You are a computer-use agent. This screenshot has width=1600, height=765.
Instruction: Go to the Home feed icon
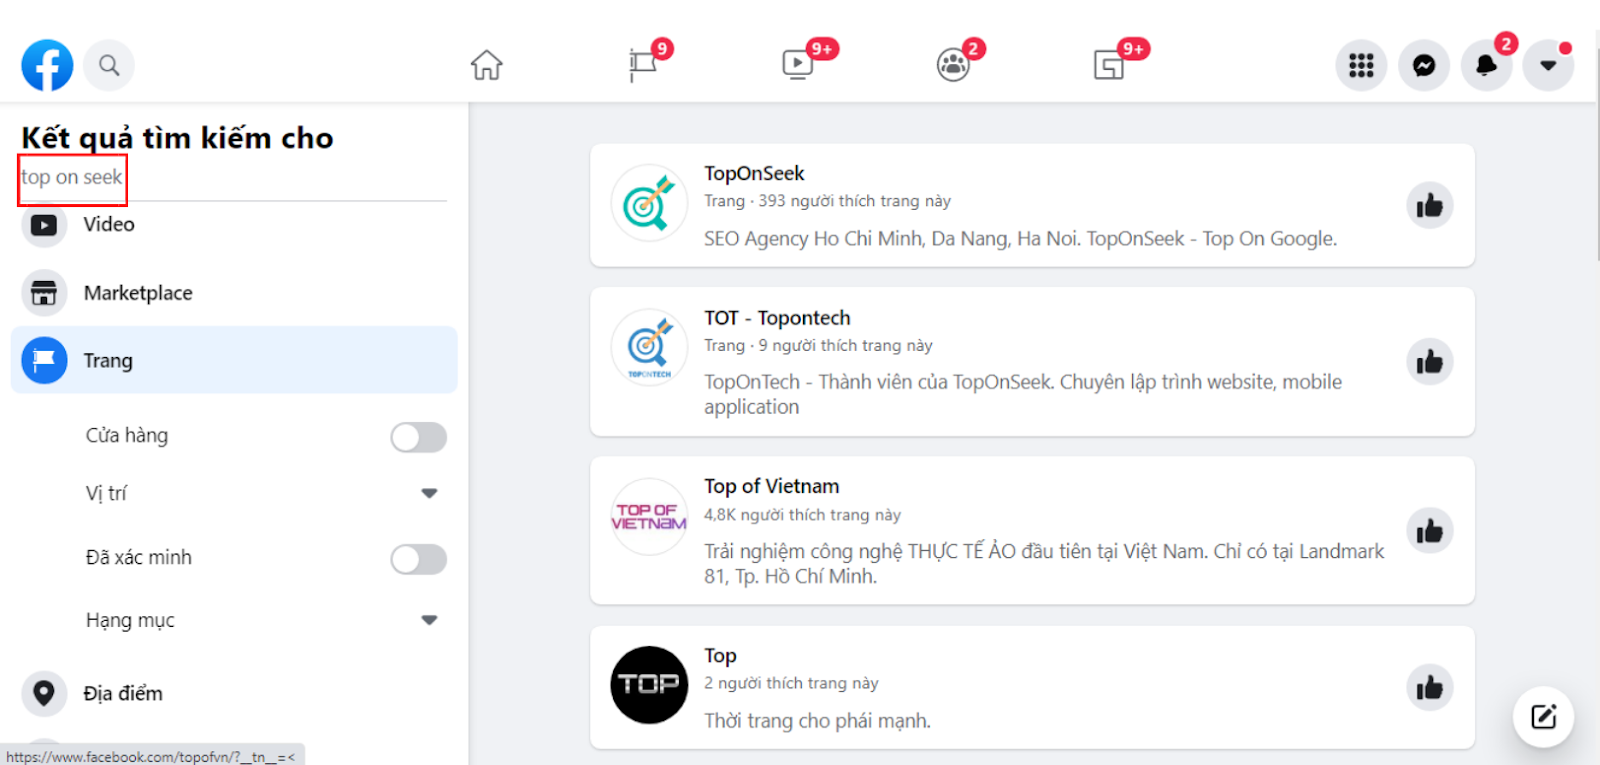486,66
